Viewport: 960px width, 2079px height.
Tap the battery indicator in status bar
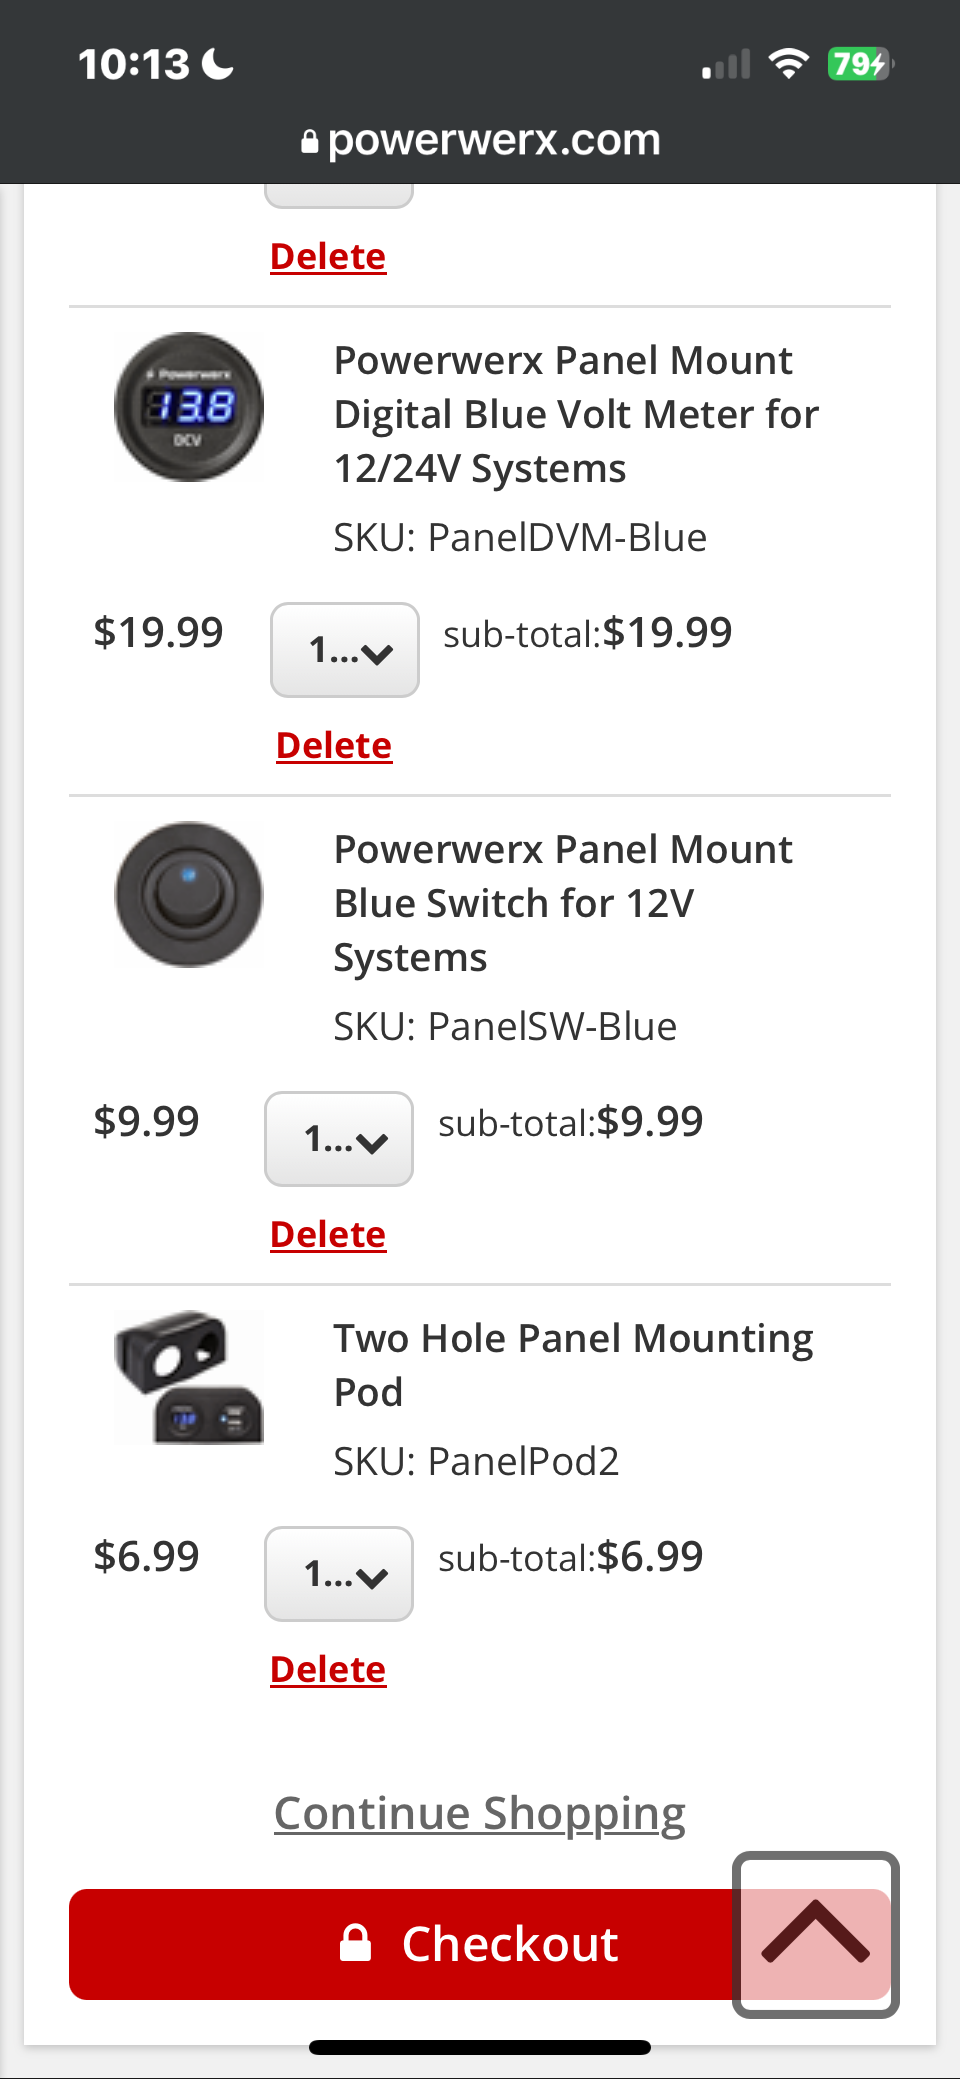click(x=859, y=65)
